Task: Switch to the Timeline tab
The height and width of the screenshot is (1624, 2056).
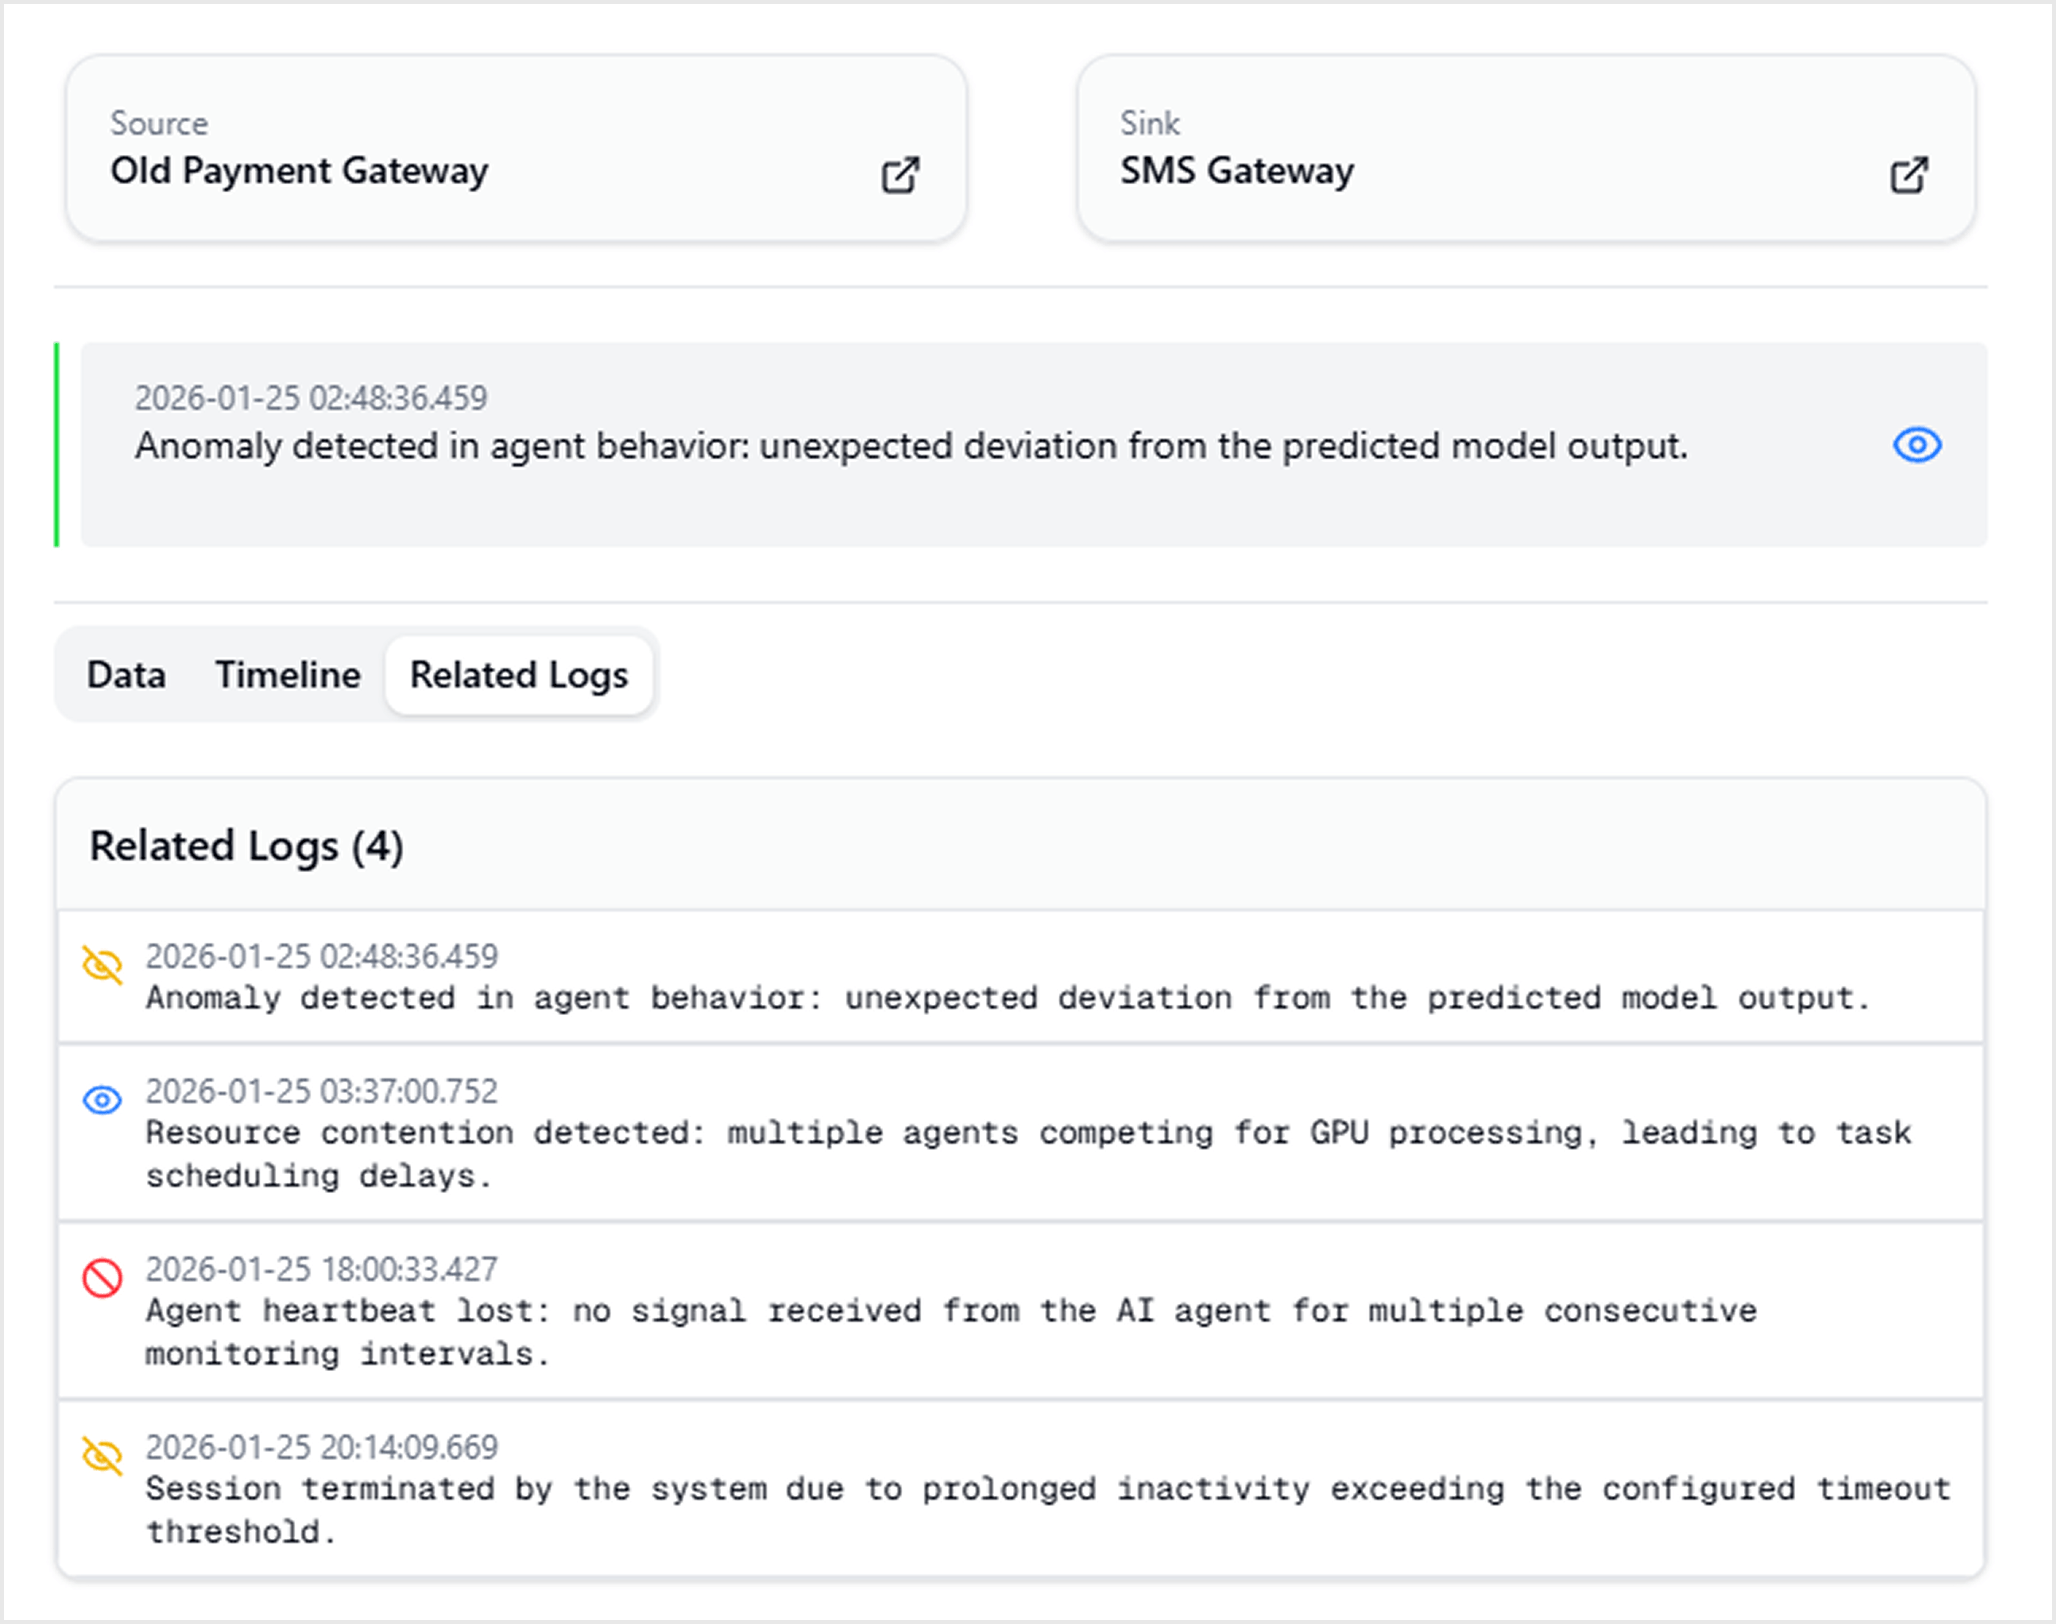Action: point(288,675)
